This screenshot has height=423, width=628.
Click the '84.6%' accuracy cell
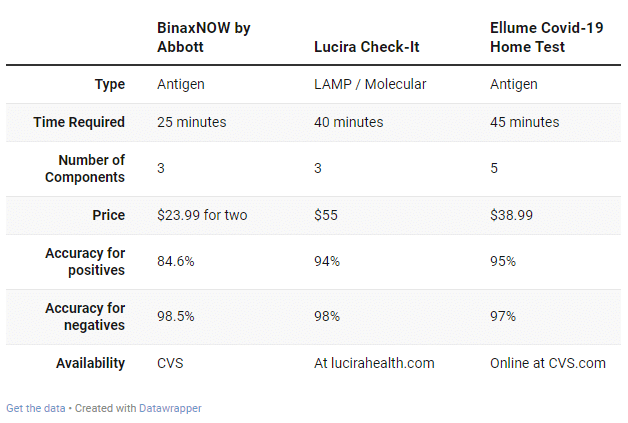click(x=175, y=261)
